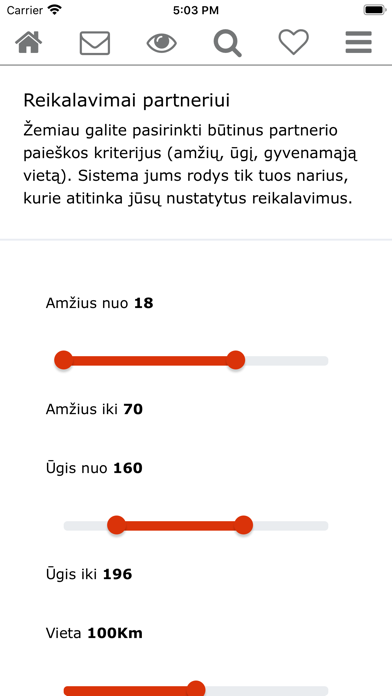This screenshot has width=392, height=696.
Task: Tap the magnifying glass search icon
Action: (227, 43)
